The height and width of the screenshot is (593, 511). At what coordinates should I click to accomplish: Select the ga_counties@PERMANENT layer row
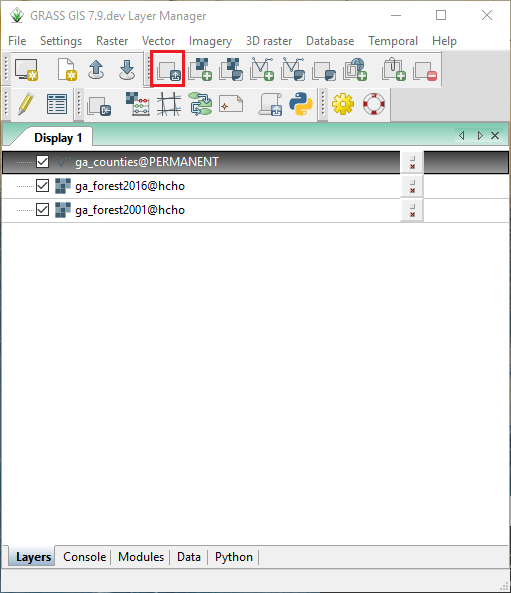(255, 162)
